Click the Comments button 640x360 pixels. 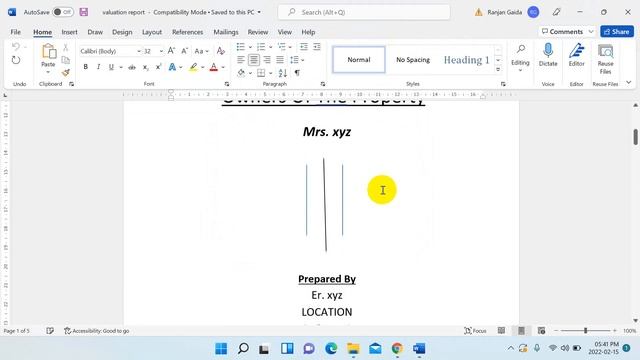coord(567,31)
